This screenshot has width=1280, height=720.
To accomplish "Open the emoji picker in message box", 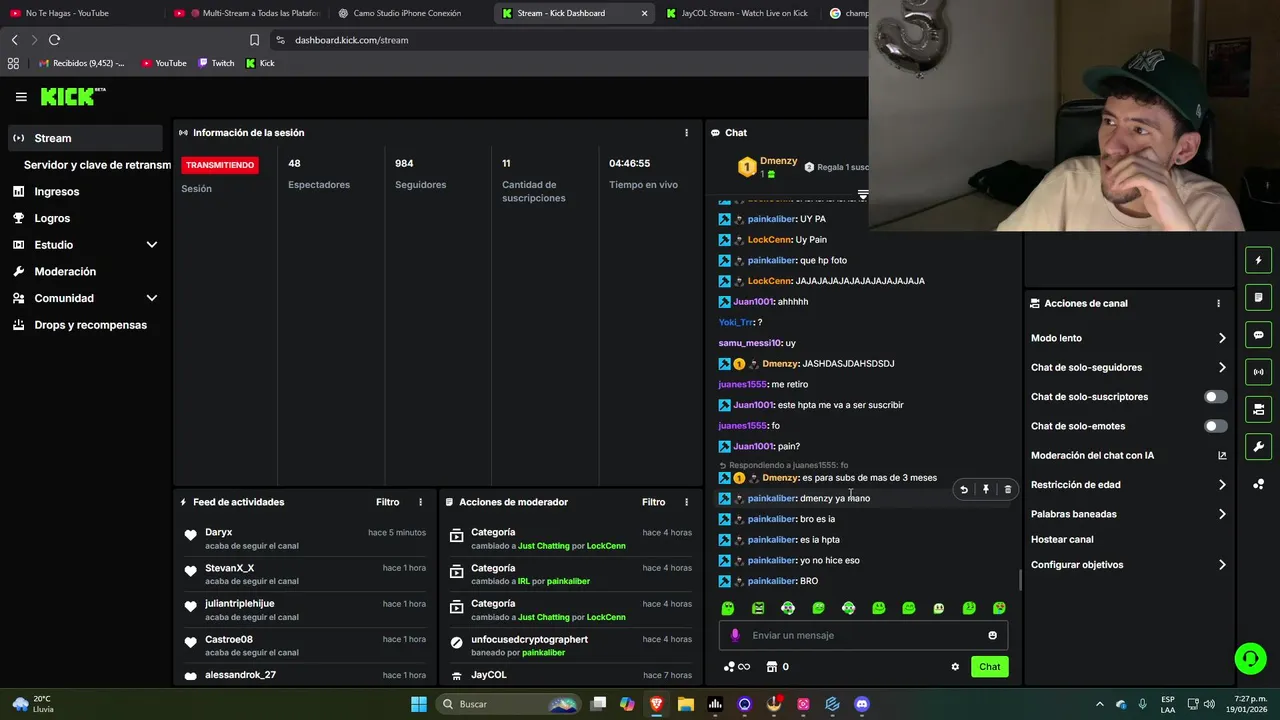I will [x=992, y=635].
